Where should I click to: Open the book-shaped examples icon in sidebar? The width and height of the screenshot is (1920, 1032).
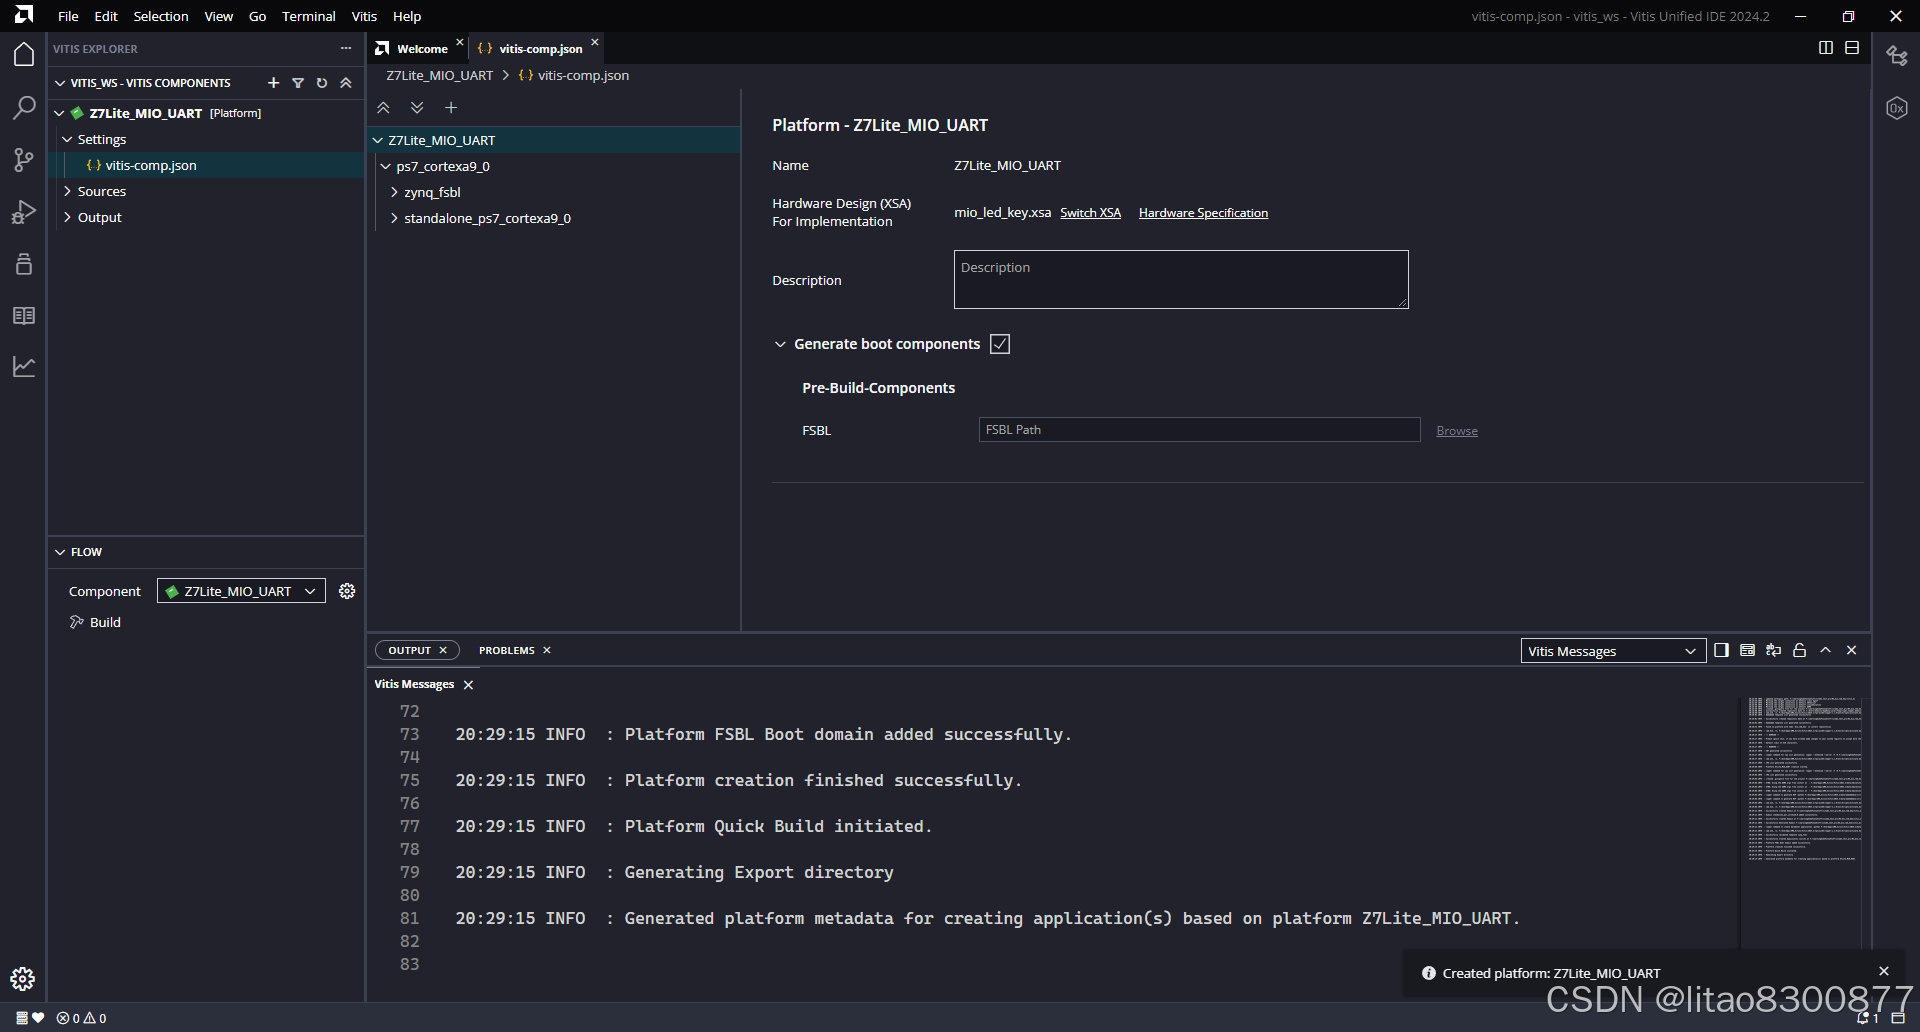[24, 316]
